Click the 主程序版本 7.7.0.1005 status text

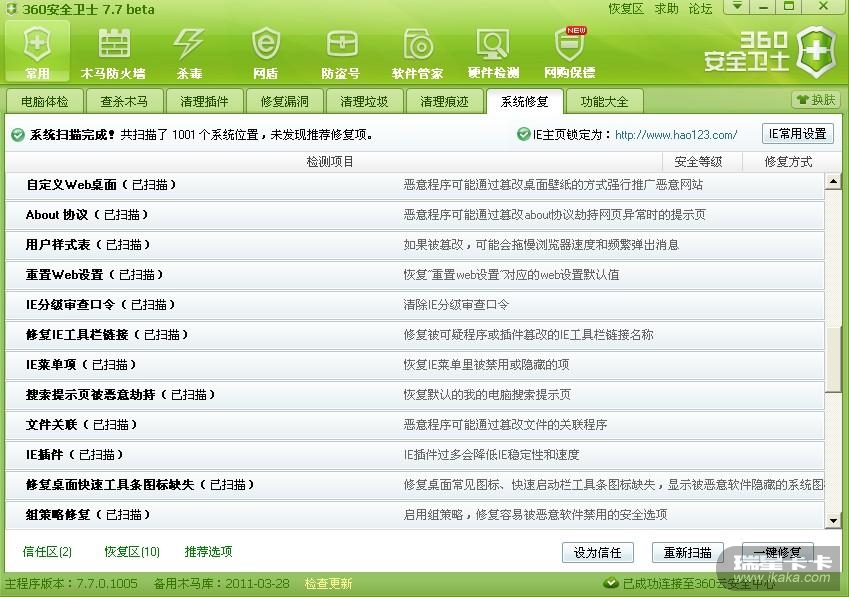point(71,583)
